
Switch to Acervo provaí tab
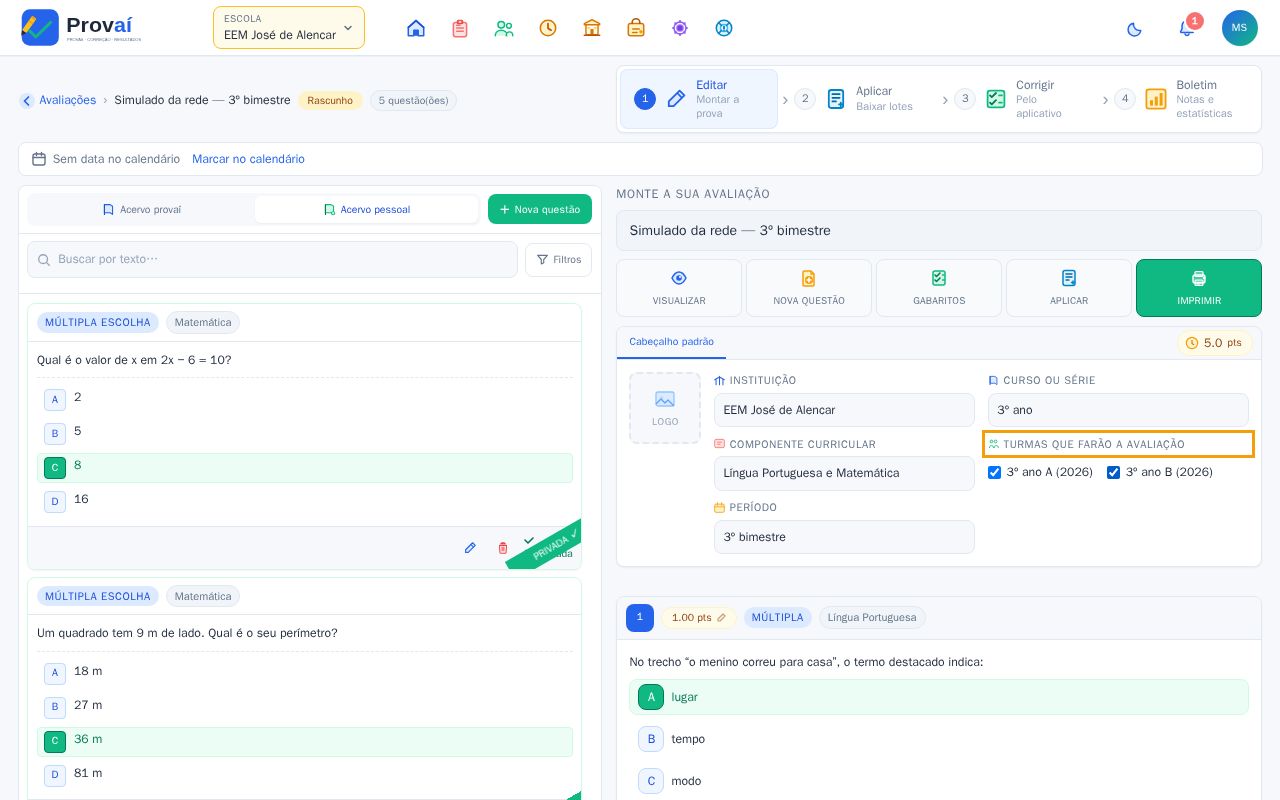coord(141,210)
